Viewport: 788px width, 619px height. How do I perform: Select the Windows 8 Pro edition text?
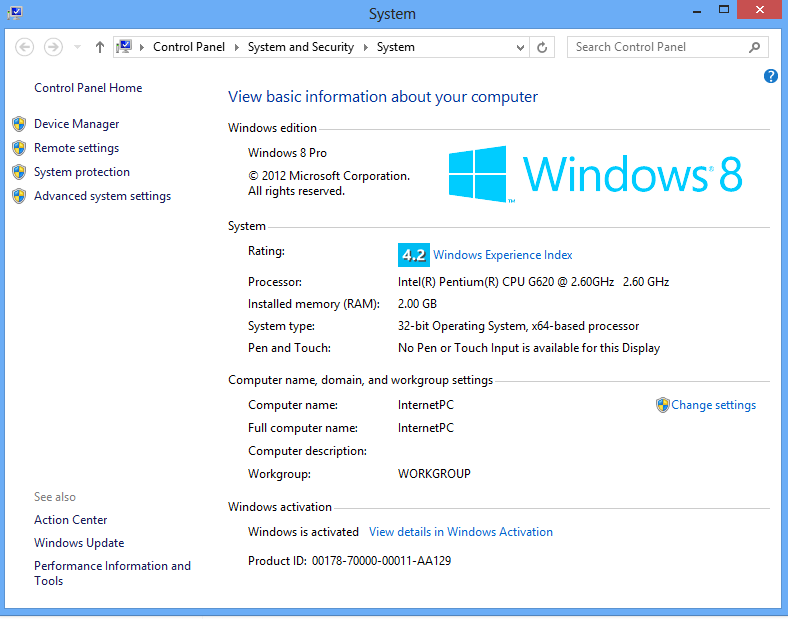tap(287, 153)
